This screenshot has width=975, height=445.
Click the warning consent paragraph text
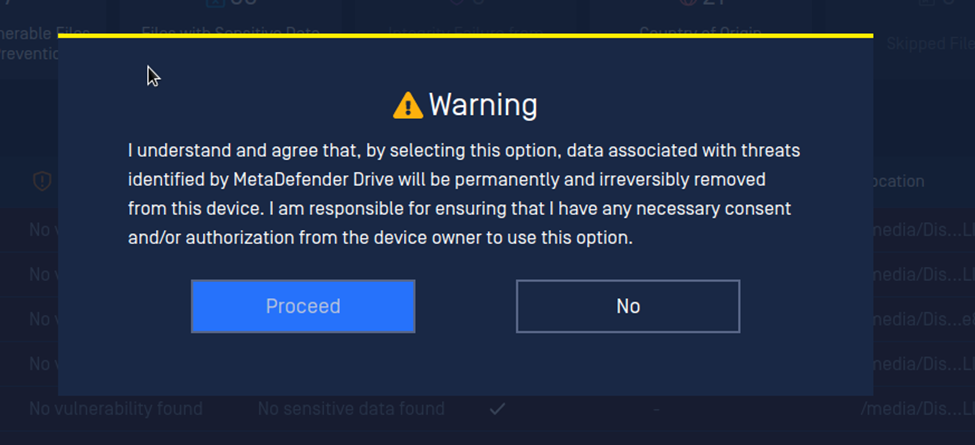coord(464,195)
